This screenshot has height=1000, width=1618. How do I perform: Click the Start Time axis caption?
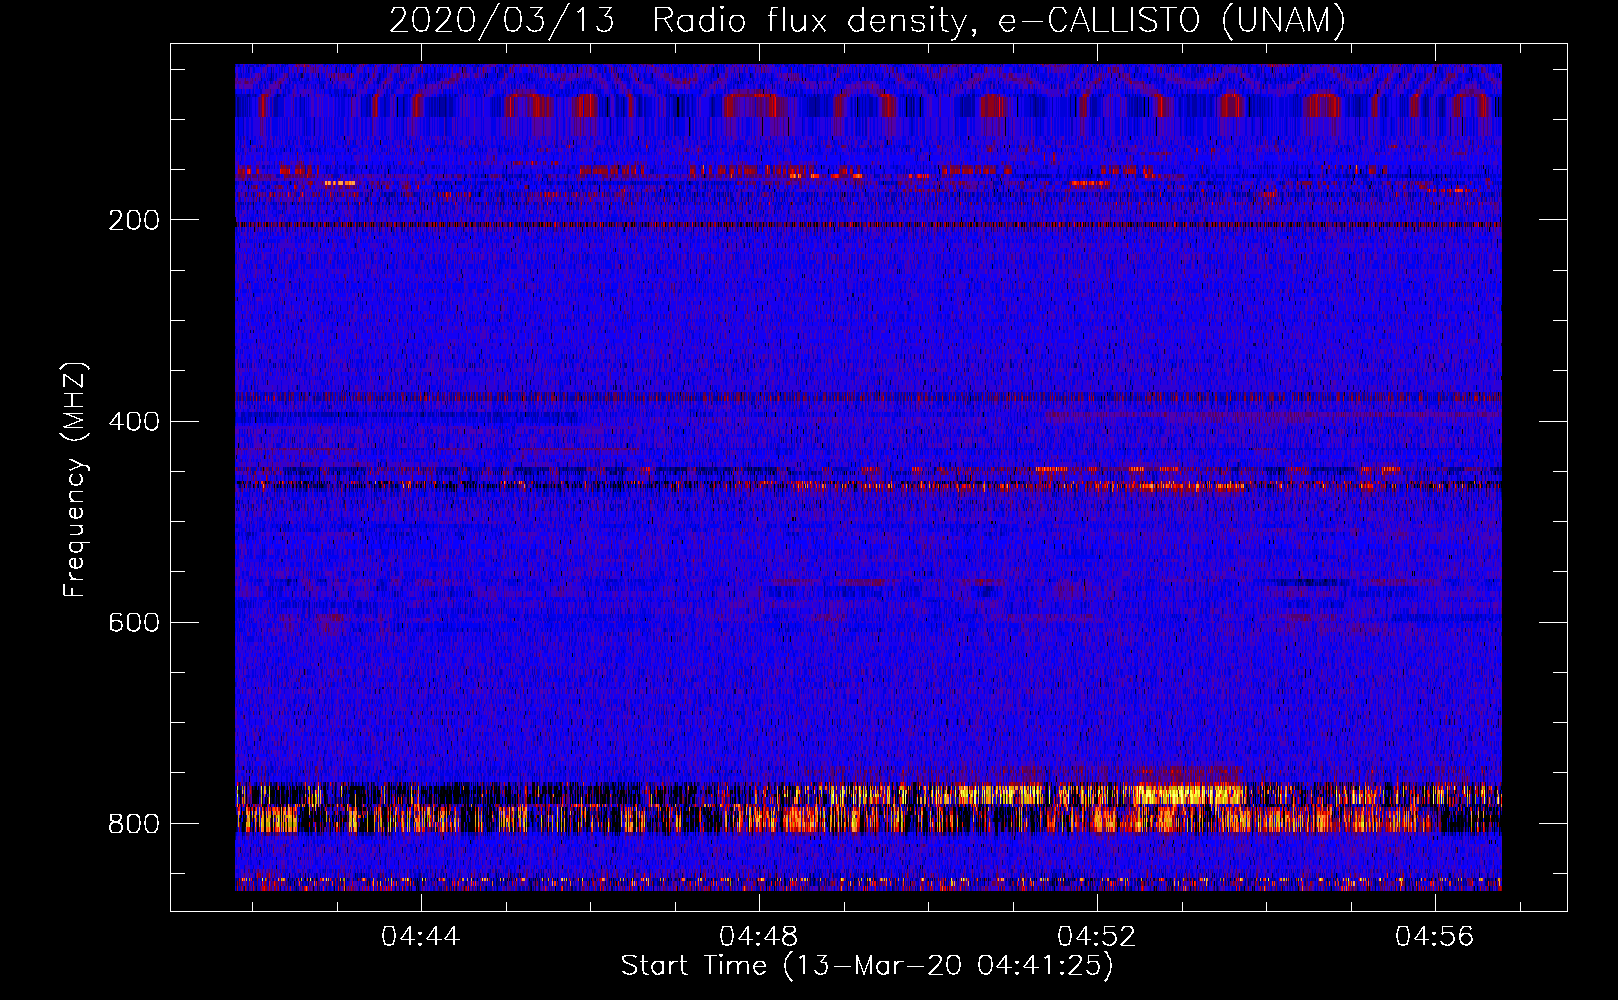867,966
